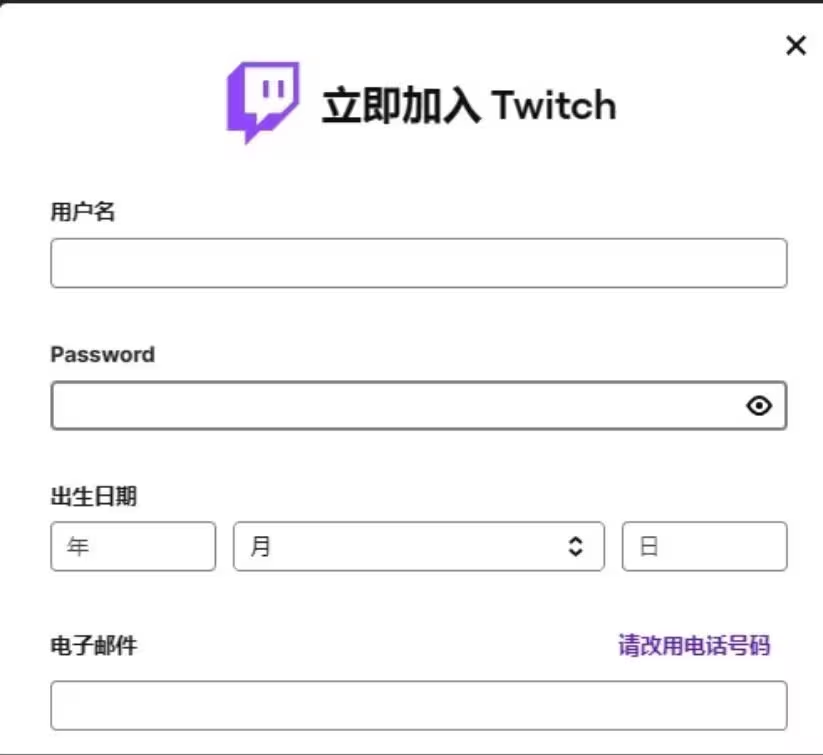The image size is (823, 755).
Task: Click the 出生日期 label
Action: (x=93, y=496)
